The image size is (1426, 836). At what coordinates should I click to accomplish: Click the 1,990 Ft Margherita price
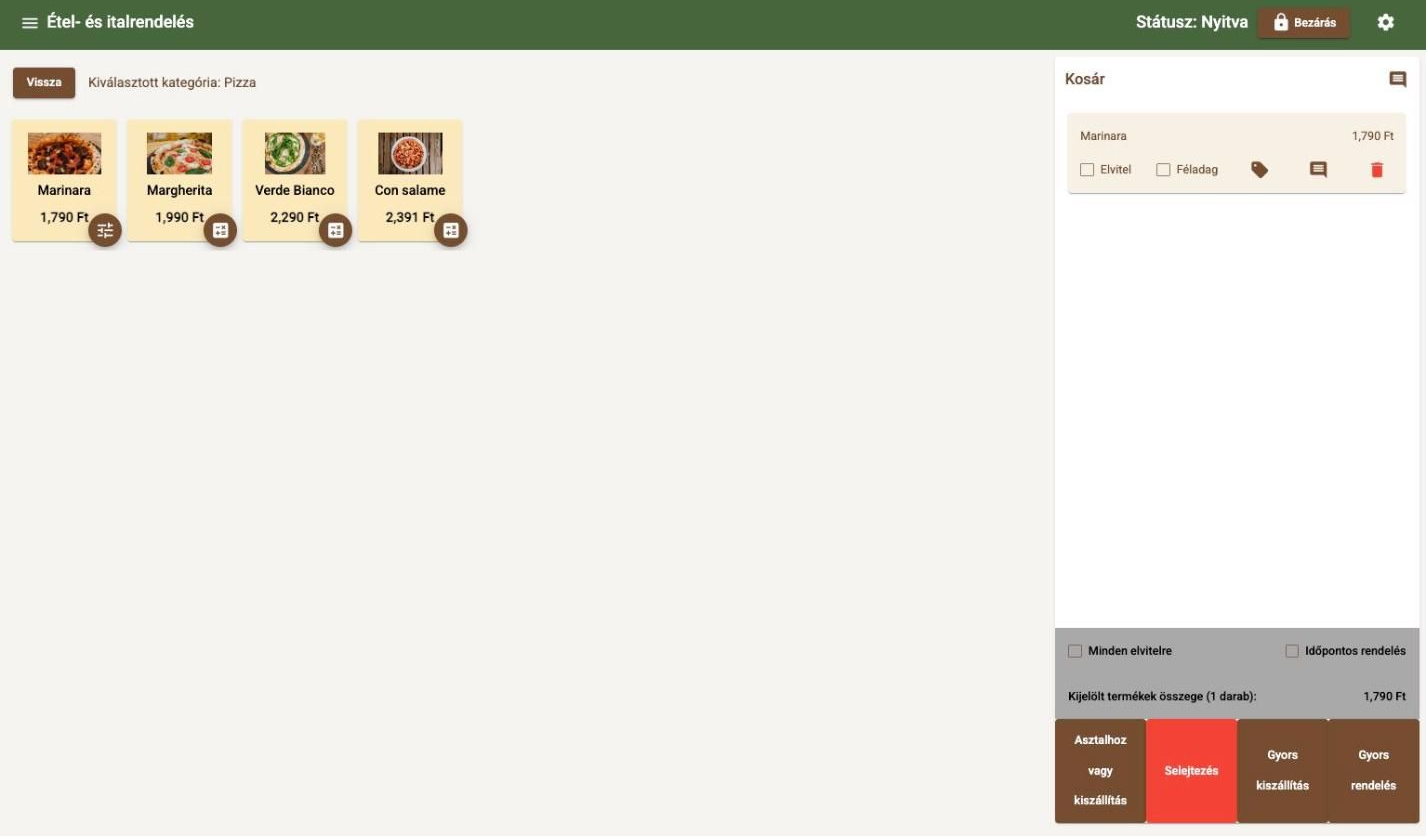pos(179,217)
